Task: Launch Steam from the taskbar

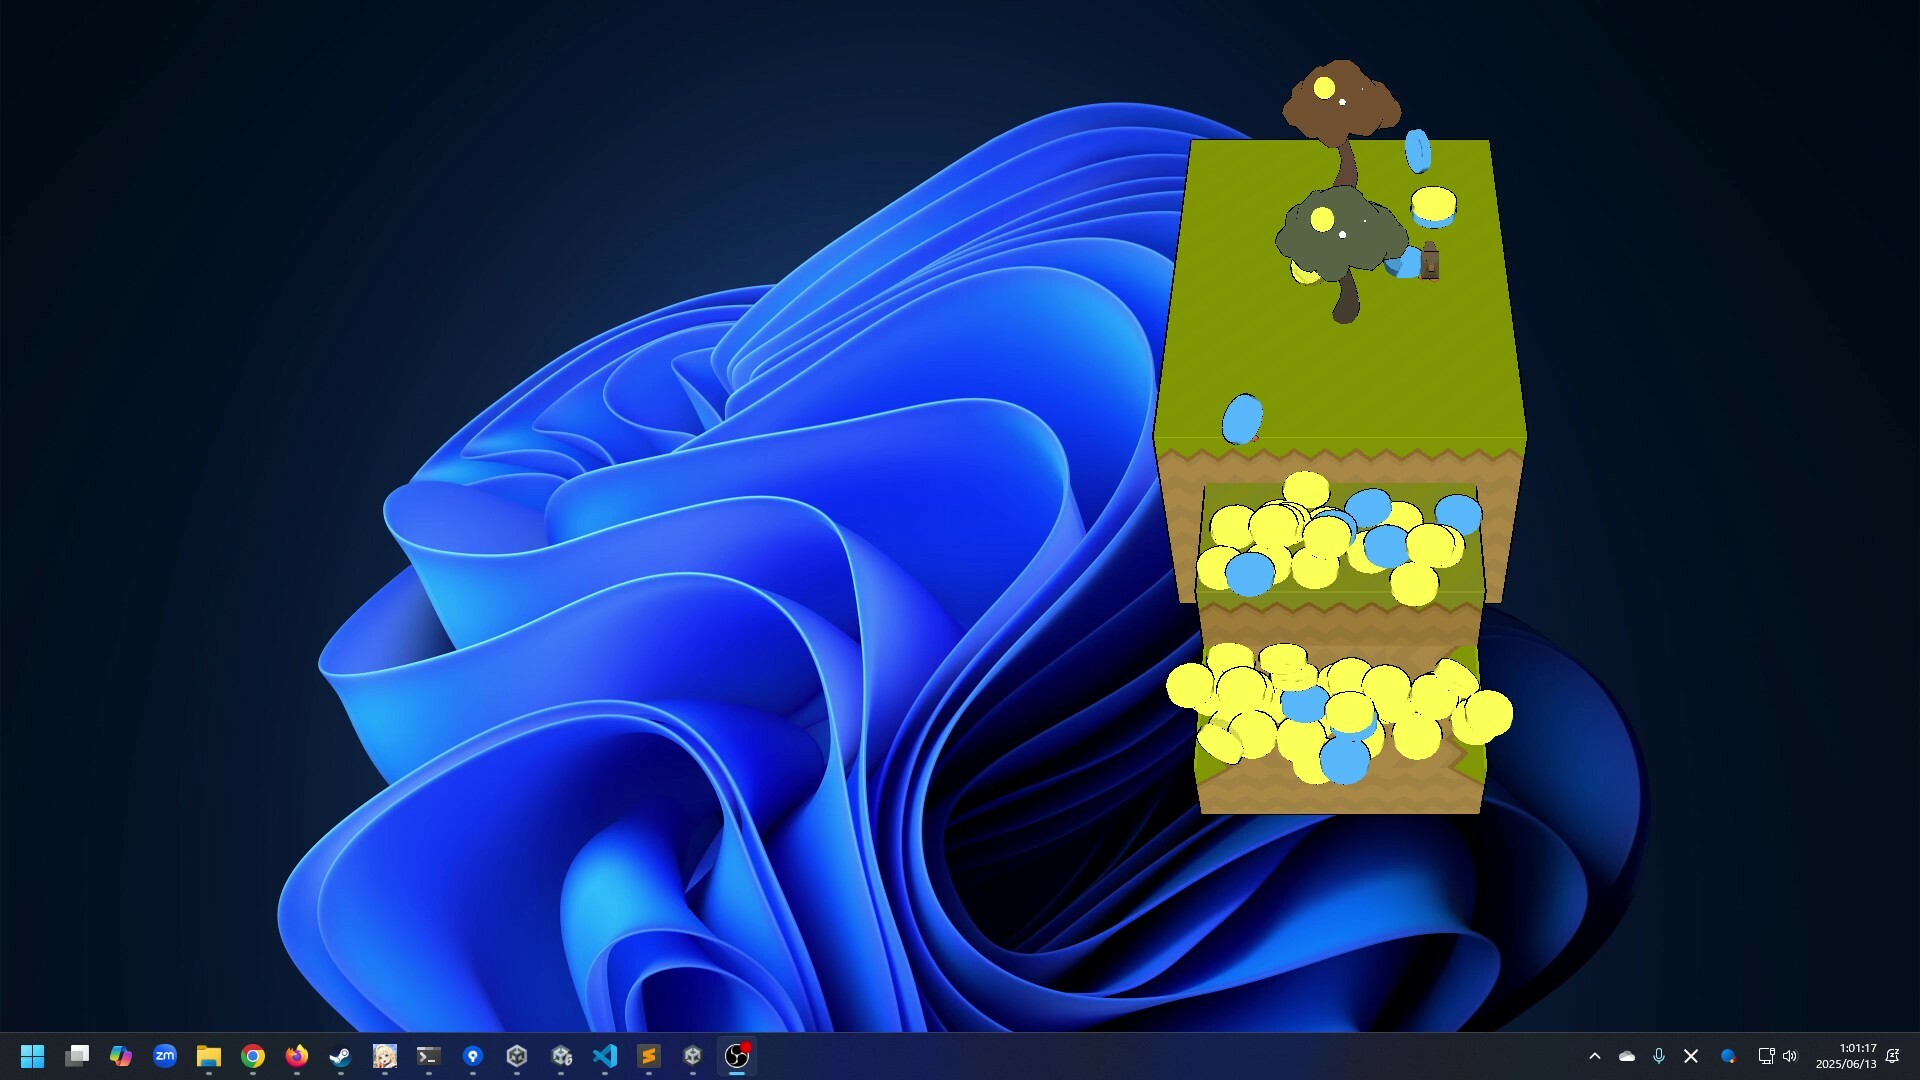Action: pos(340,1055)
